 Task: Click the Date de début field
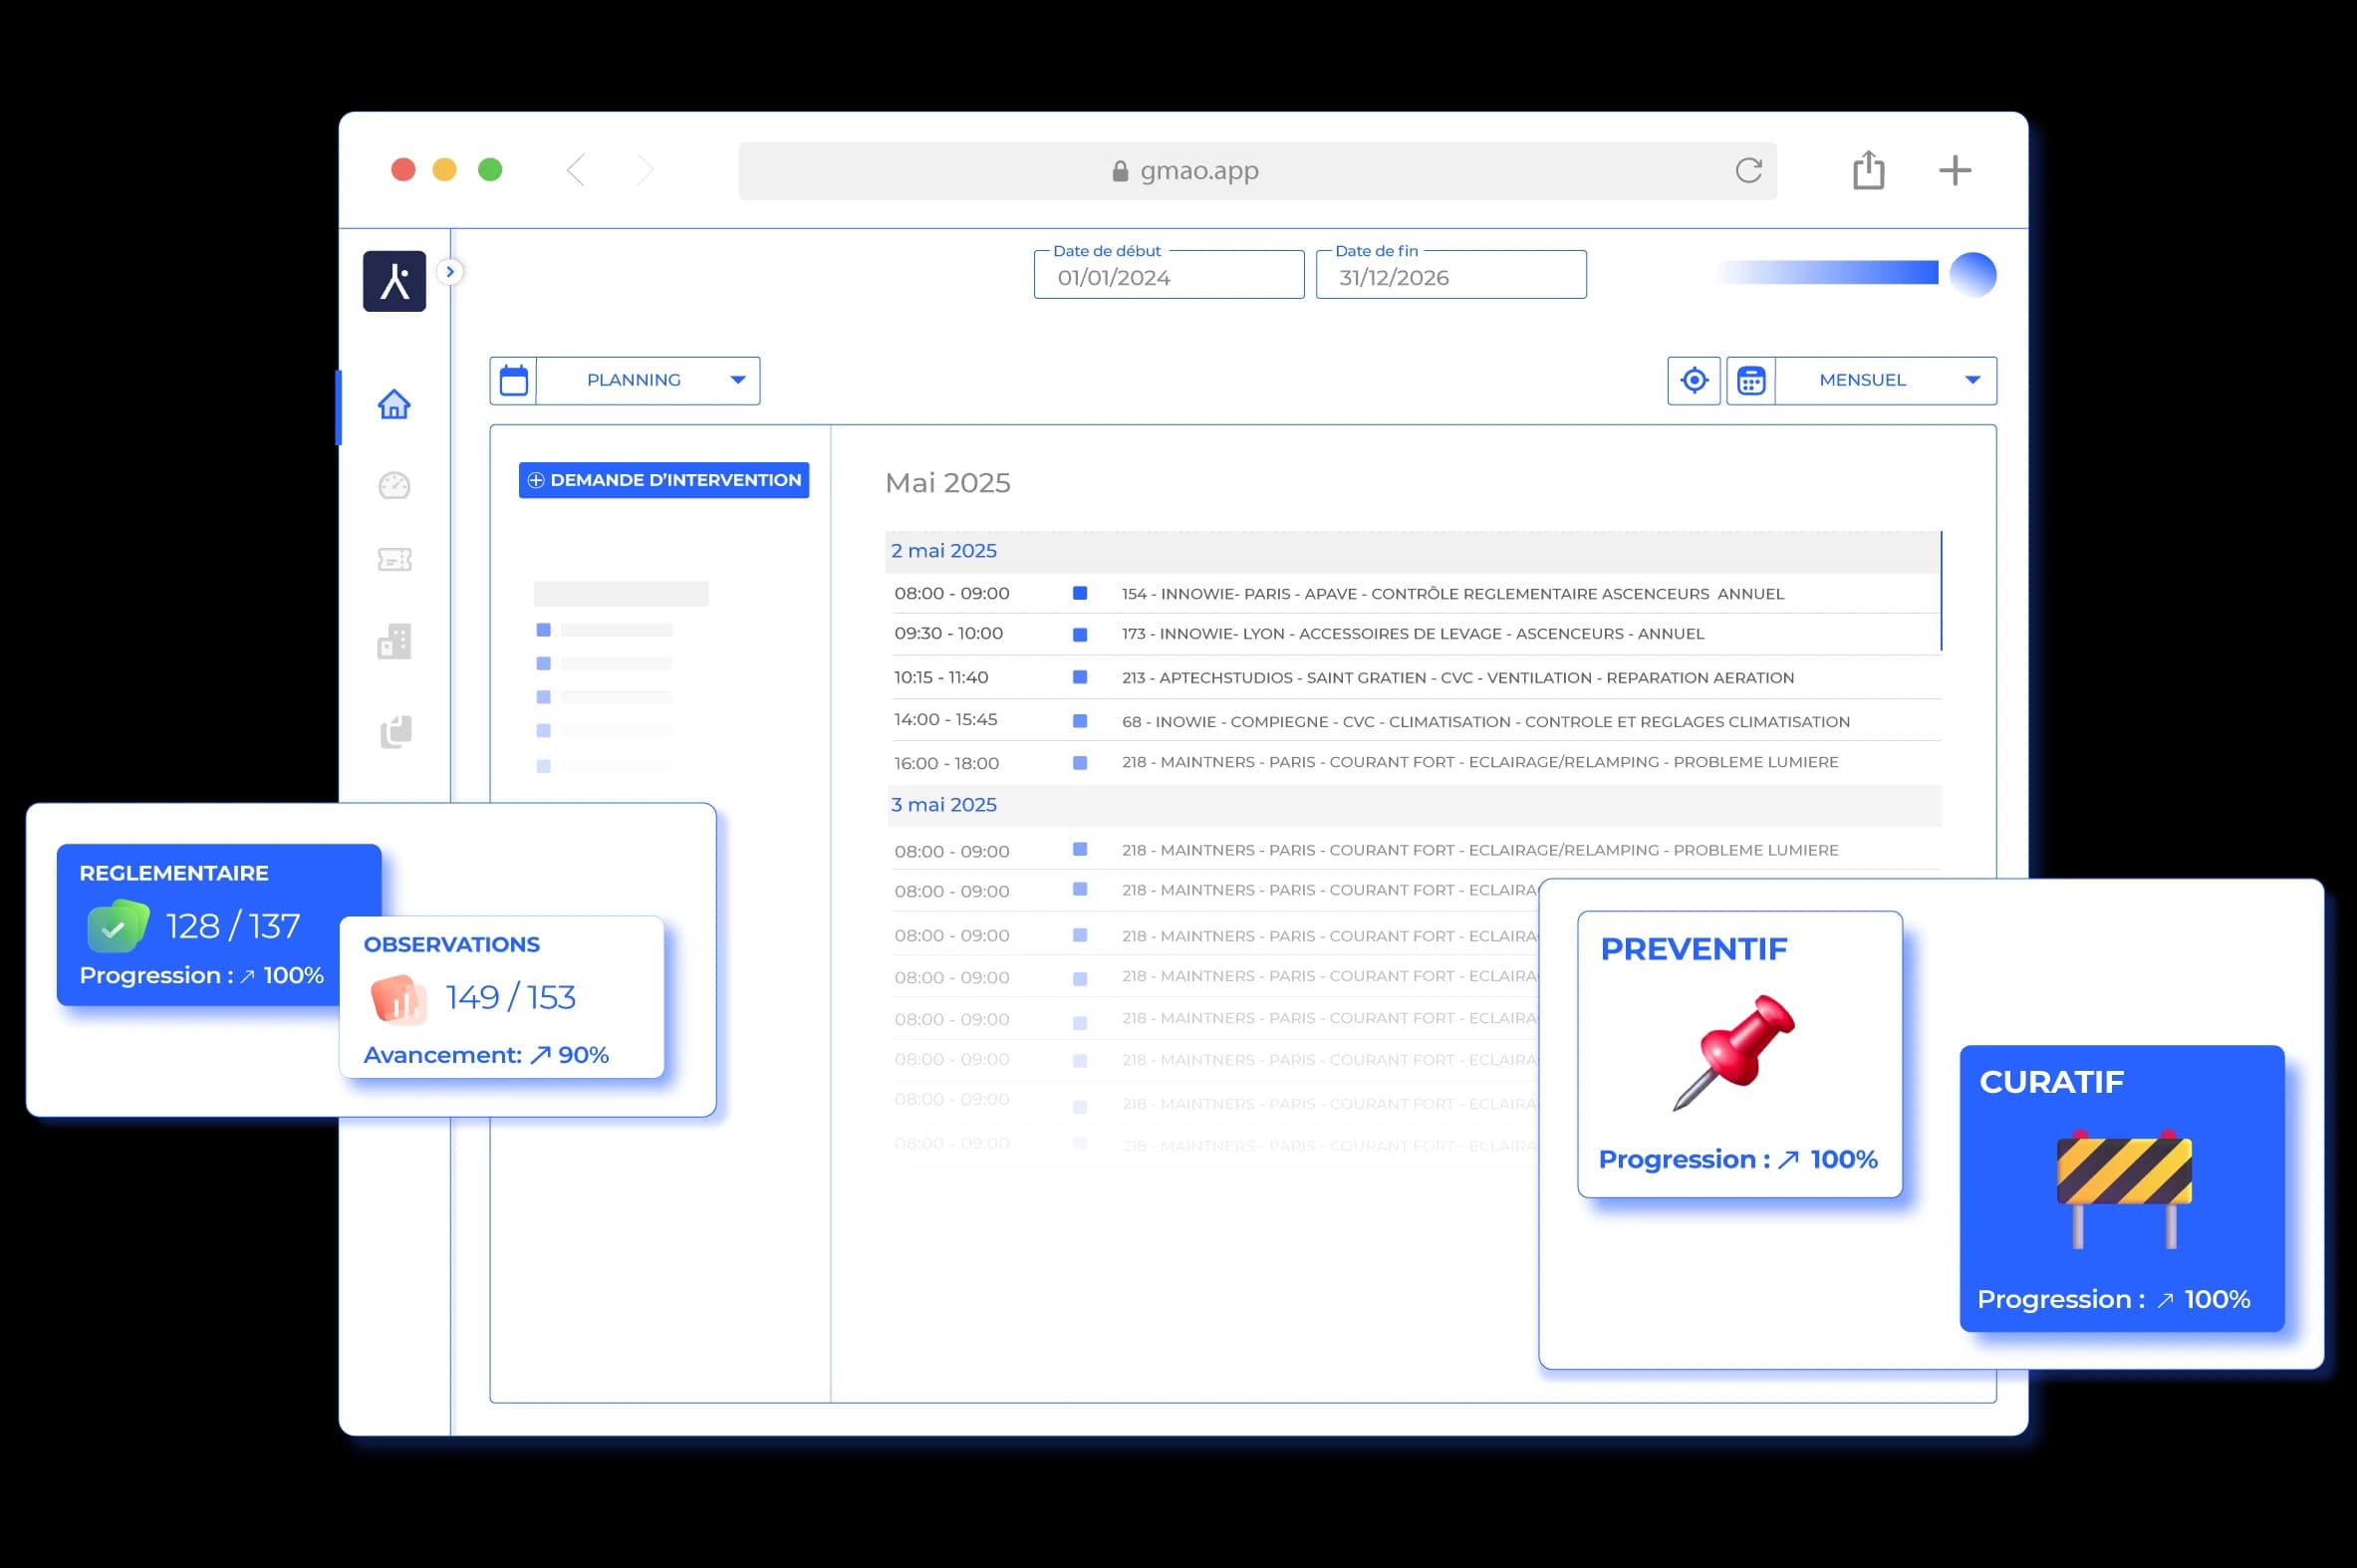click(x=1168, y=277)
